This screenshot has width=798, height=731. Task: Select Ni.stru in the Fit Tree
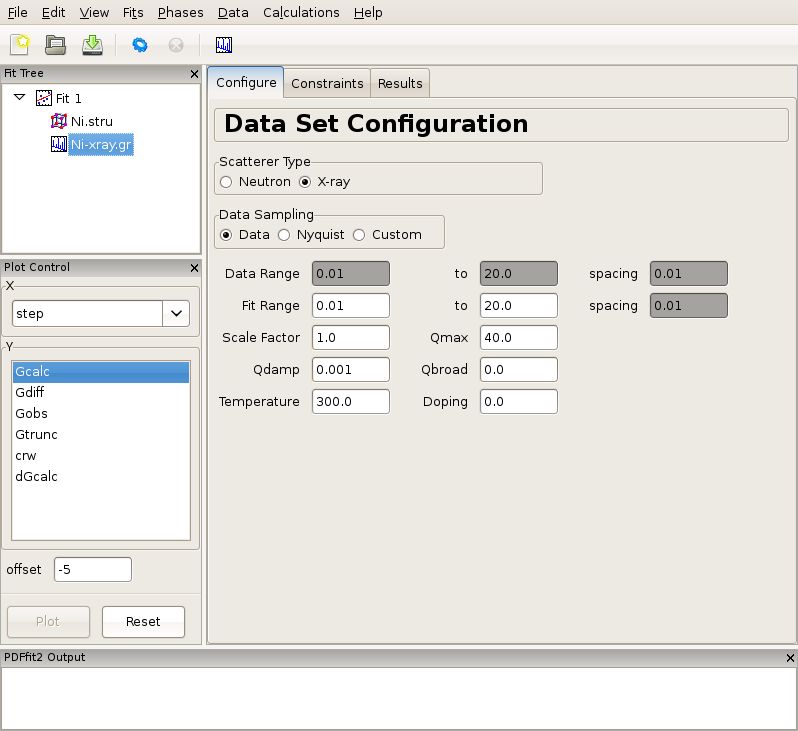coord(92,121)
